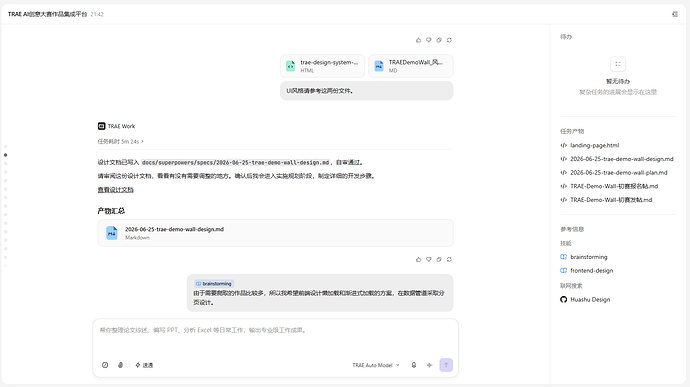Image resolution: width=690 pixels, height=387 pixels.
Task: Regenerate the response using the top refresh icon
Action: click(449, 40)
